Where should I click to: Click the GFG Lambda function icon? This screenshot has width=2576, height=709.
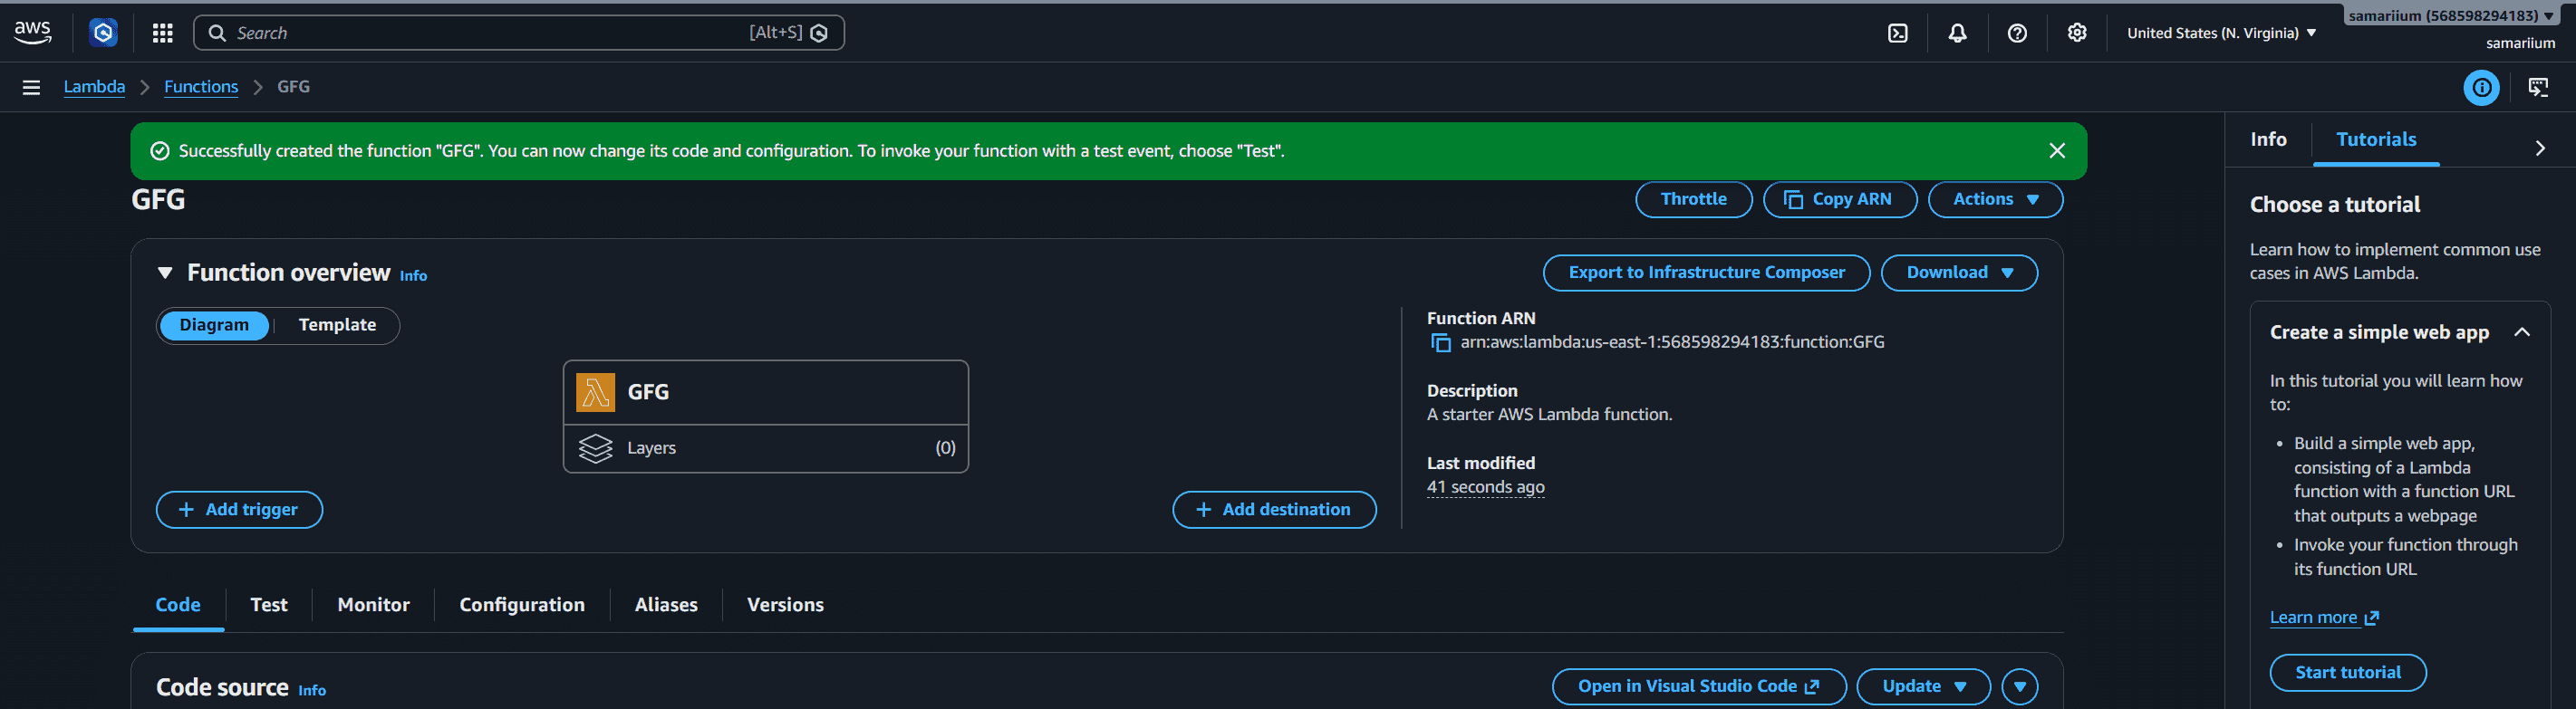(x=595, y=392)
